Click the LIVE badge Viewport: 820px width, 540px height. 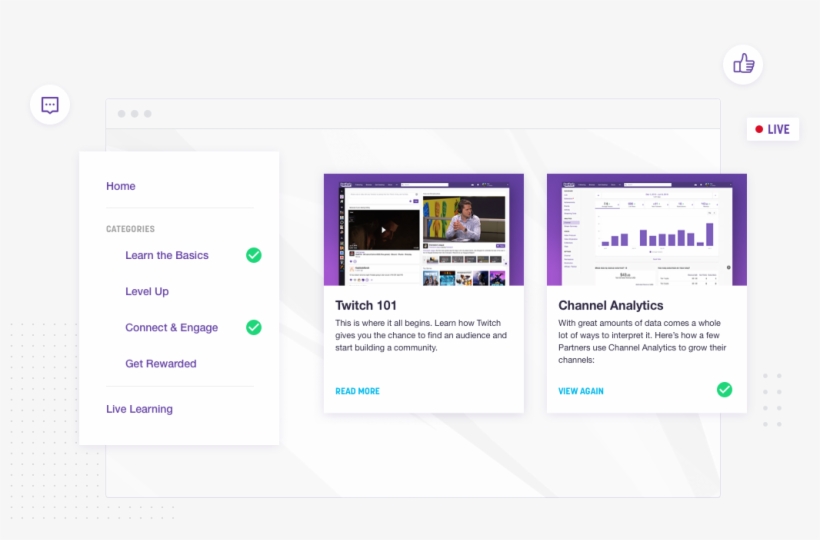point(772,130)
